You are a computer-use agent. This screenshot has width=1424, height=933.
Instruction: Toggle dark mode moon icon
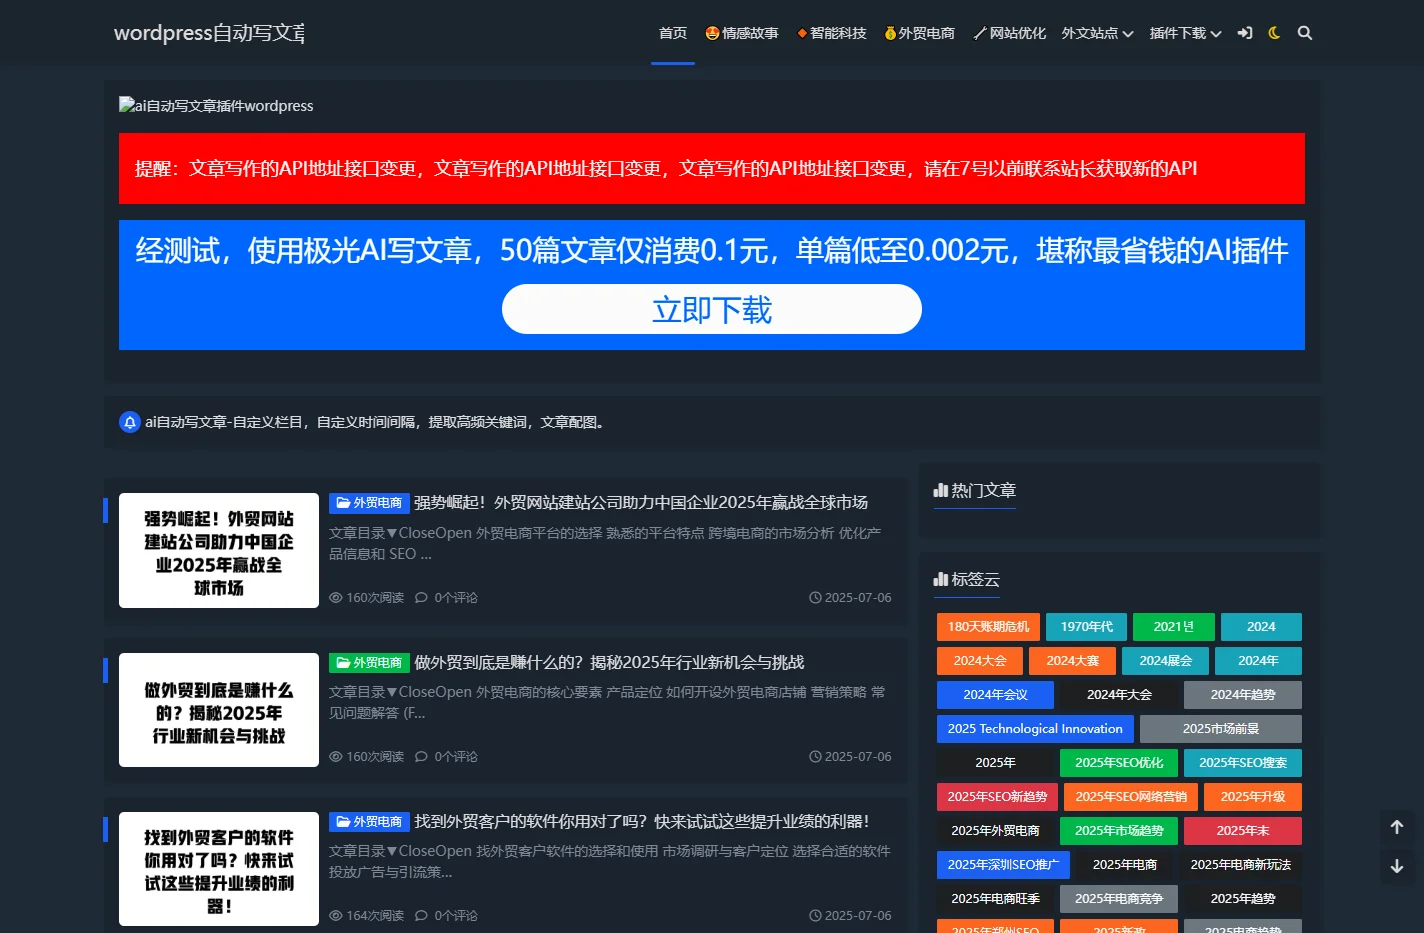(1274, 33)
